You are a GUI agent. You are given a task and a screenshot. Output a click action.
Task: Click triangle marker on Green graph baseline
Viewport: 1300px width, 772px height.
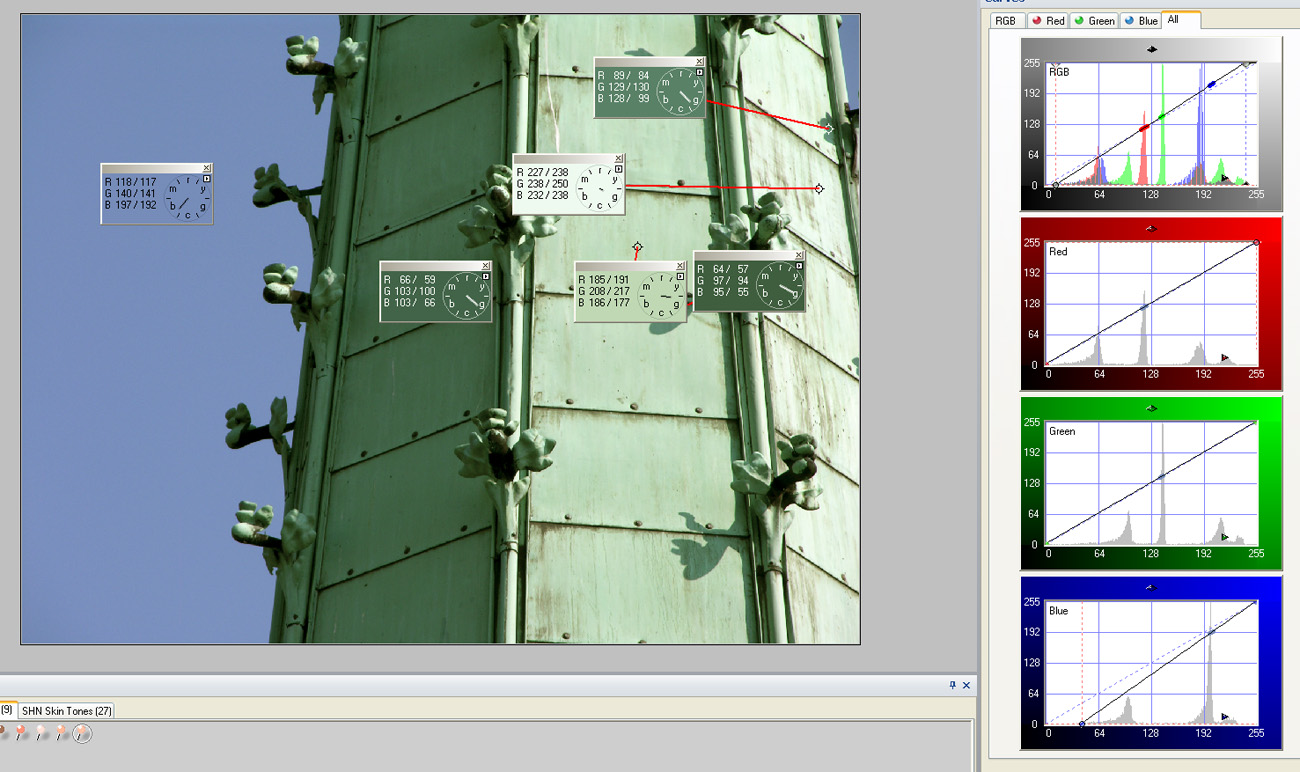tap(1225, 537)
